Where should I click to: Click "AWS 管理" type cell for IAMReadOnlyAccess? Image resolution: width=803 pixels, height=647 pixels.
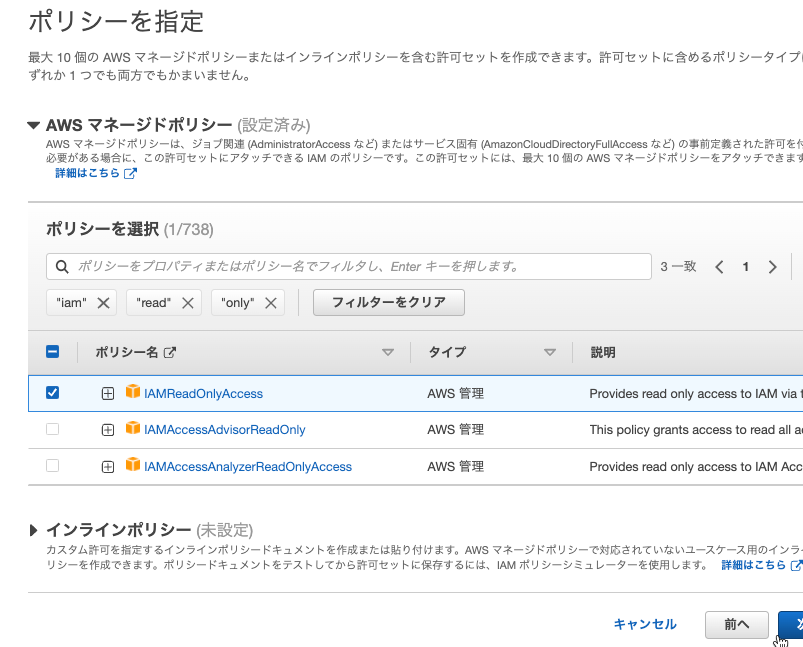tap(455, 393)
